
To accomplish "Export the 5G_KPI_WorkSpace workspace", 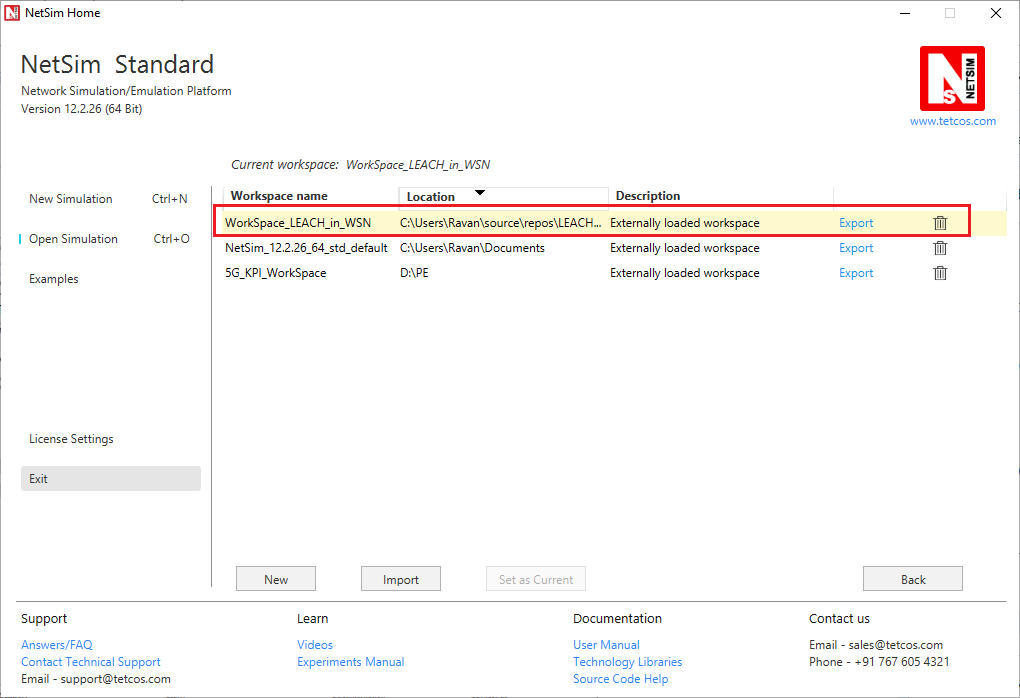I will pyautogui.click(x=855, y=273).
